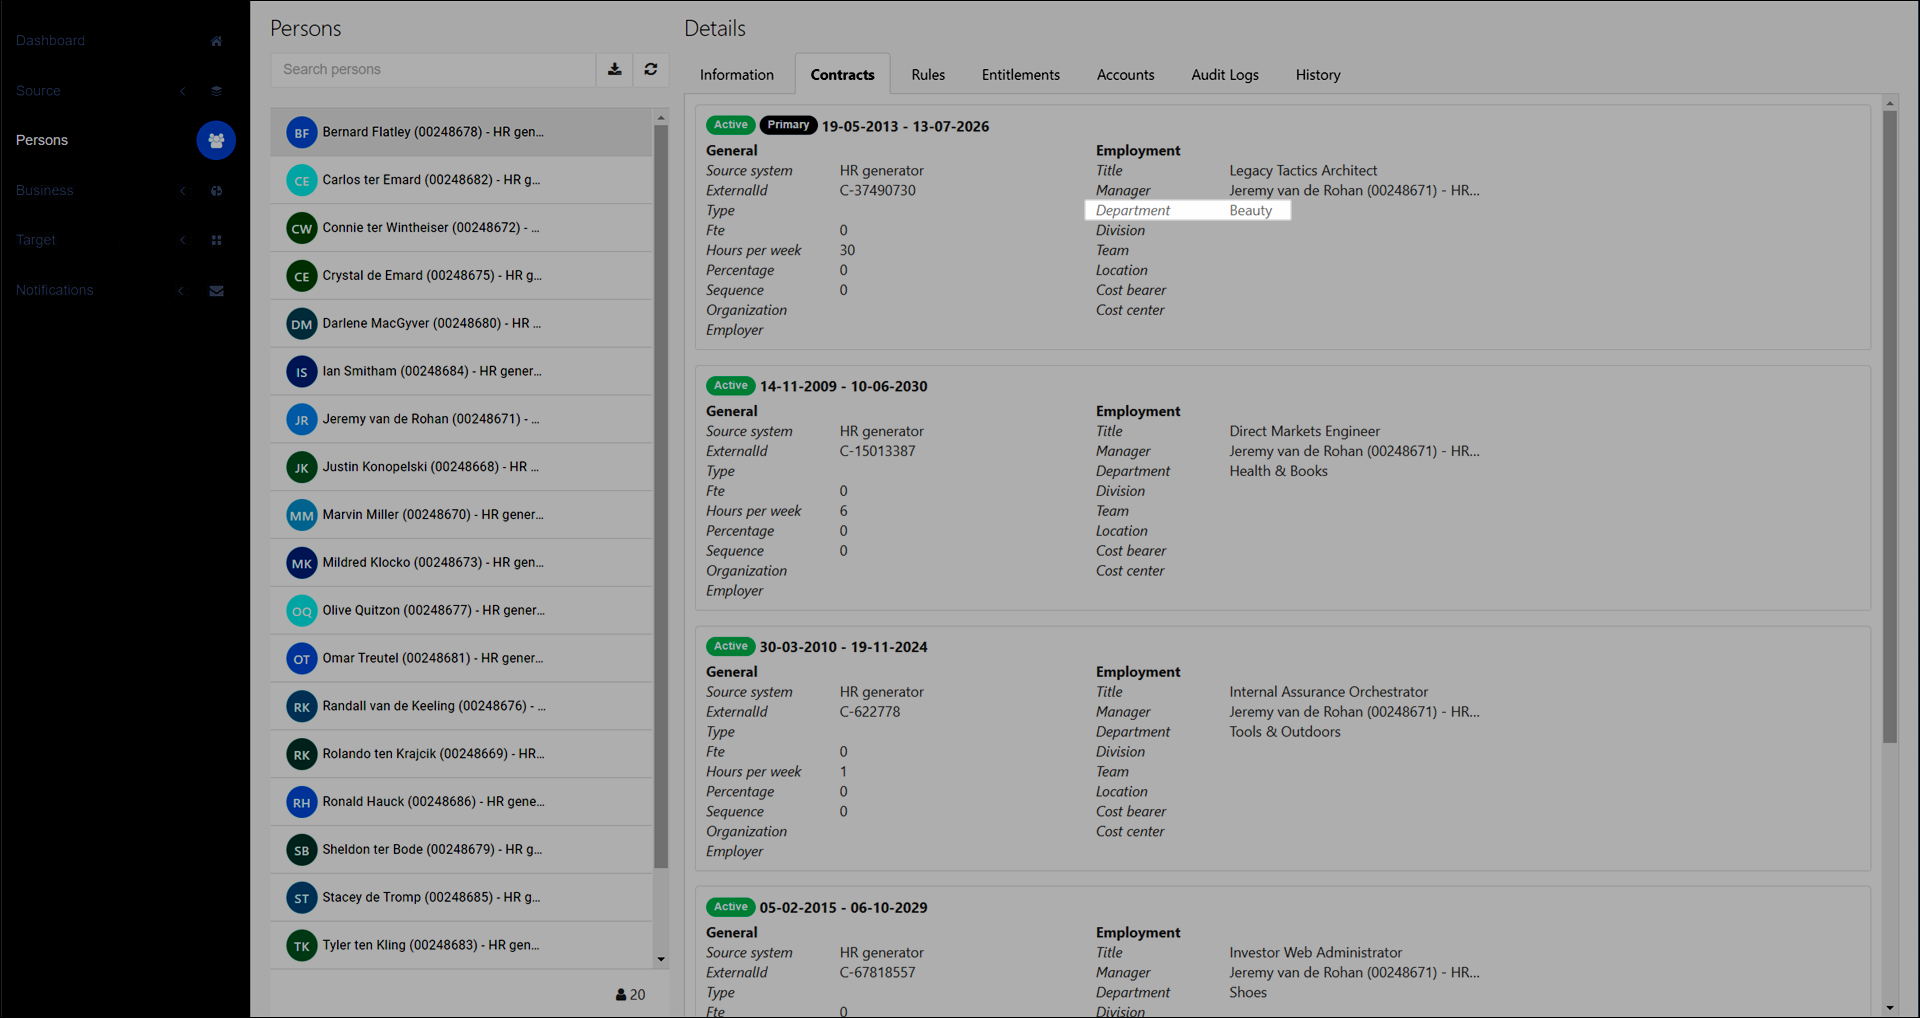1920x1019 pixels.
Task: Click the persons list scroll down arrow
Action: tap(661, 959)
